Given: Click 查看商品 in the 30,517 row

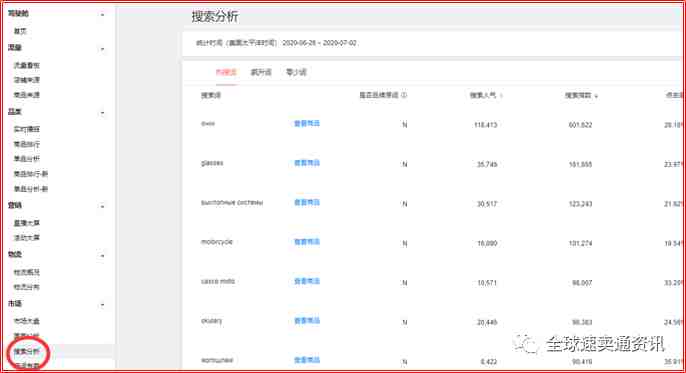Looking at the screenshot, I should (x=307, y=202).
